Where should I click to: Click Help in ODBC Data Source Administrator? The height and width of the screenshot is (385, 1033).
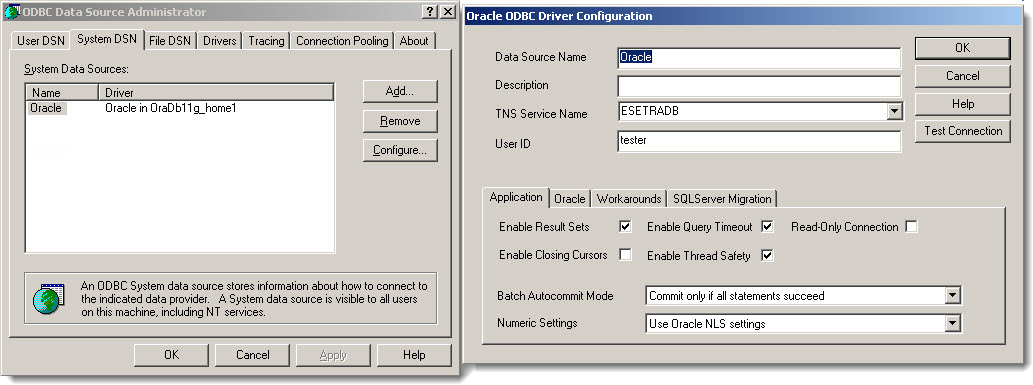[x=414, y=355]
